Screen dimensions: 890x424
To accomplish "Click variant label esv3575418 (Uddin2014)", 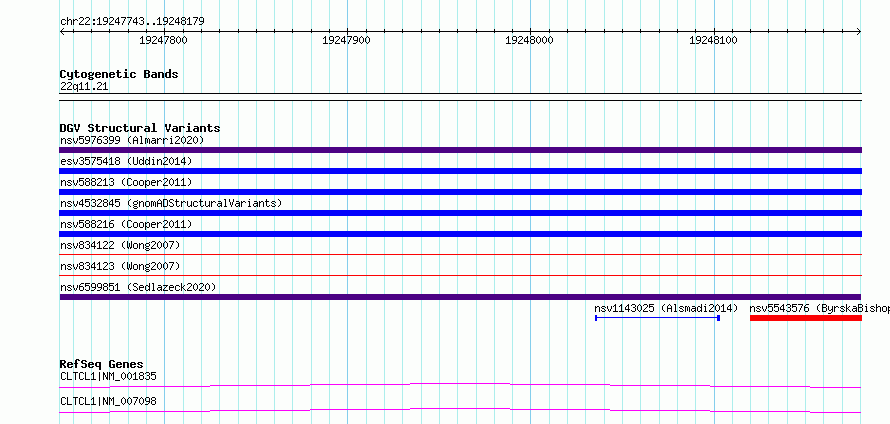I will pos(126,161).
